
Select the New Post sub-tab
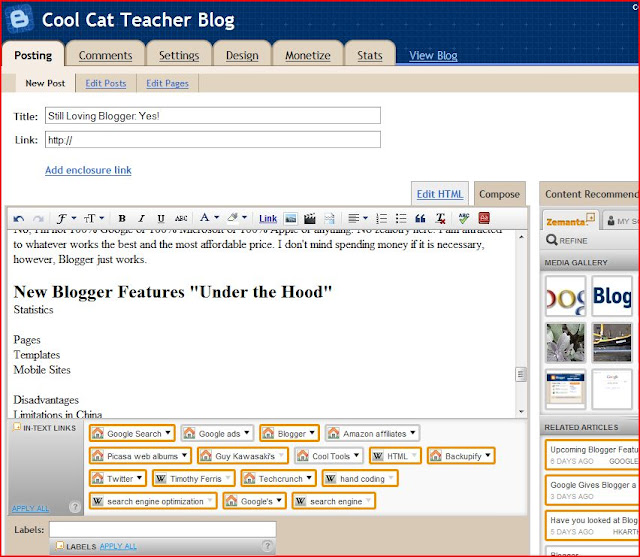click(x=45, y=83)
